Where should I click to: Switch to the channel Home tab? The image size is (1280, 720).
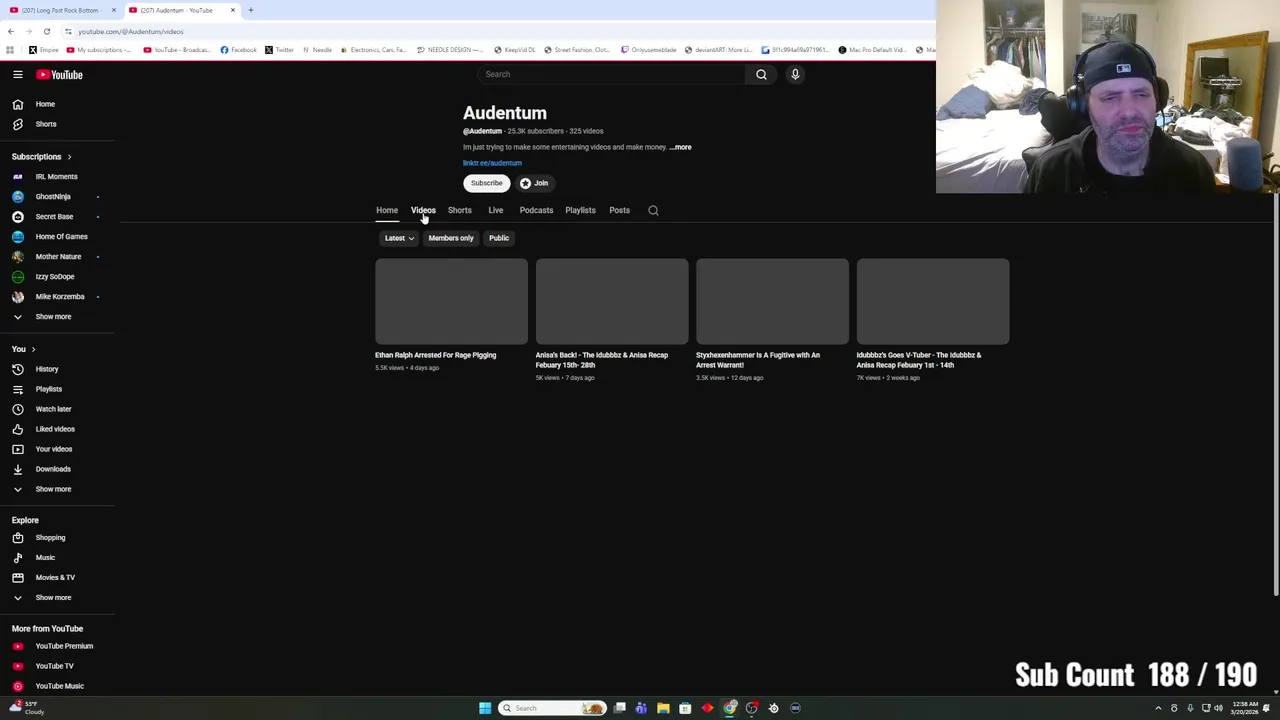pos(387,210)
